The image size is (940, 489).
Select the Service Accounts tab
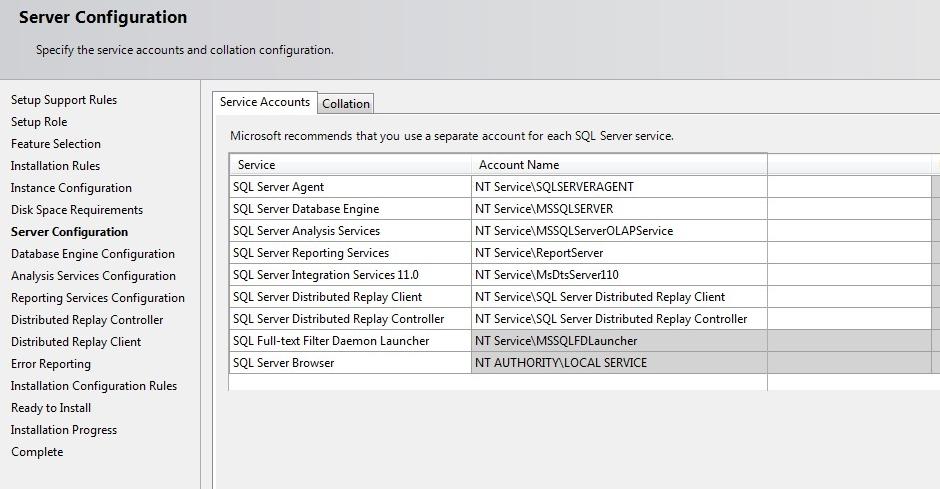[x=264, y=102]
